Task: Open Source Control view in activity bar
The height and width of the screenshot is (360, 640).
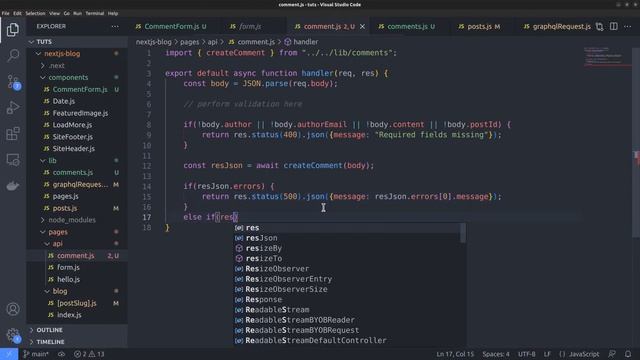Action: (13, 82)
